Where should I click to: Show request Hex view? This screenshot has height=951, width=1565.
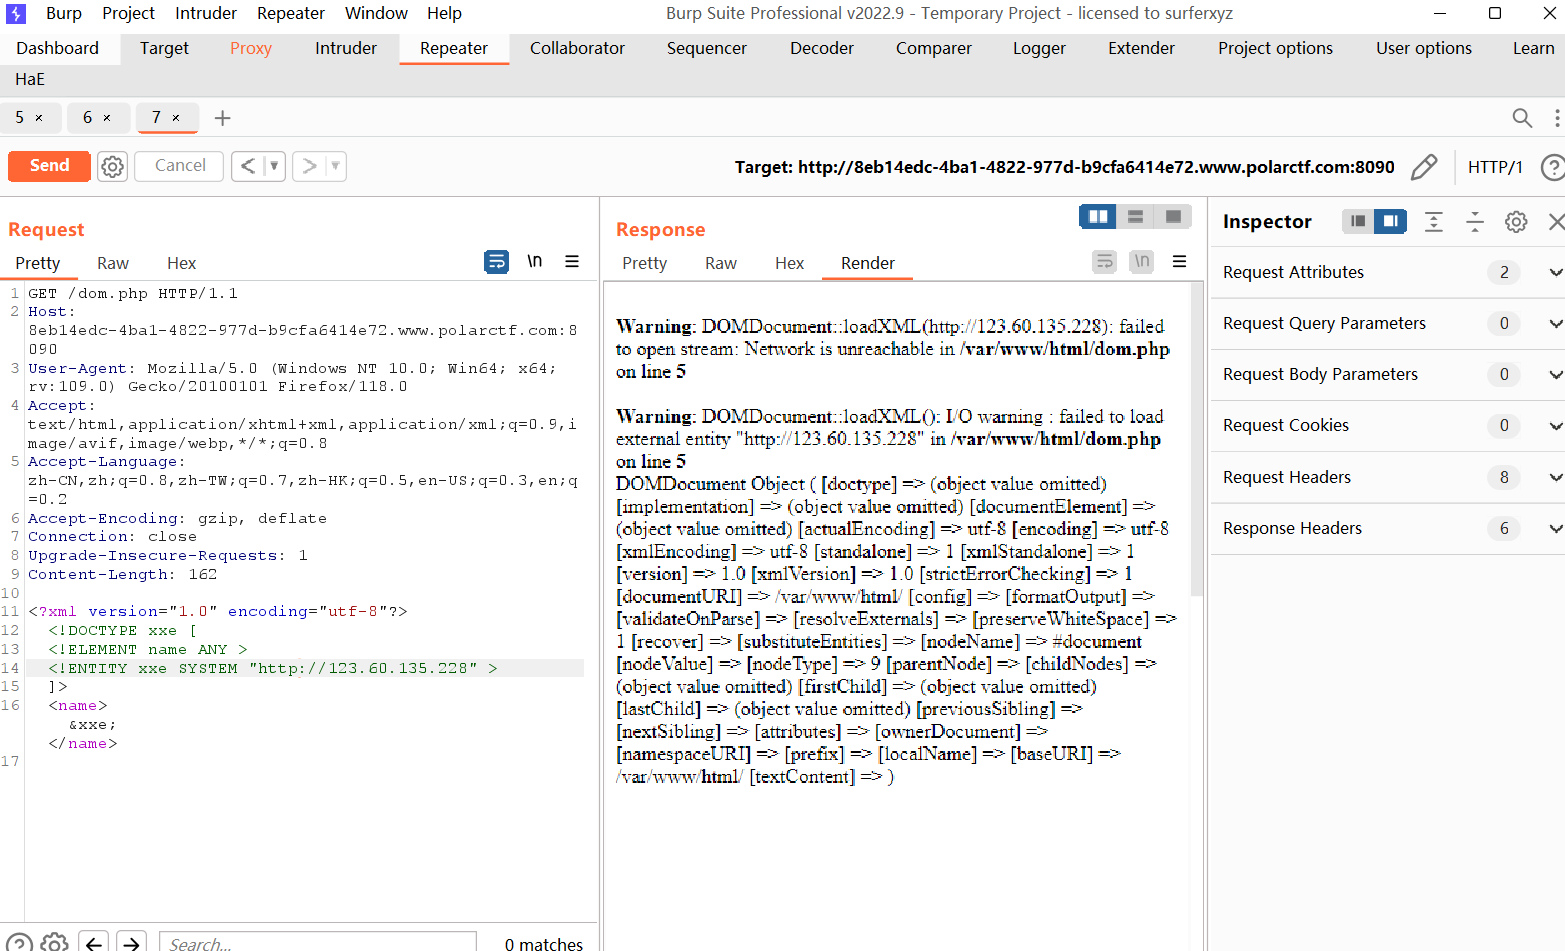181,263
